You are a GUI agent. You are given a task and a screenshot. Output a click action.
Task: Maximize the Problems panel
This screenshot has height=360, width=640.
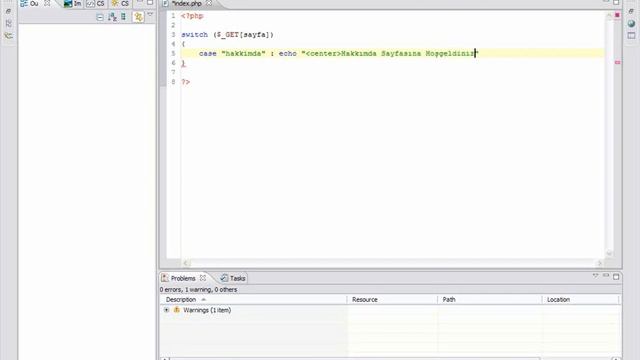616,277
